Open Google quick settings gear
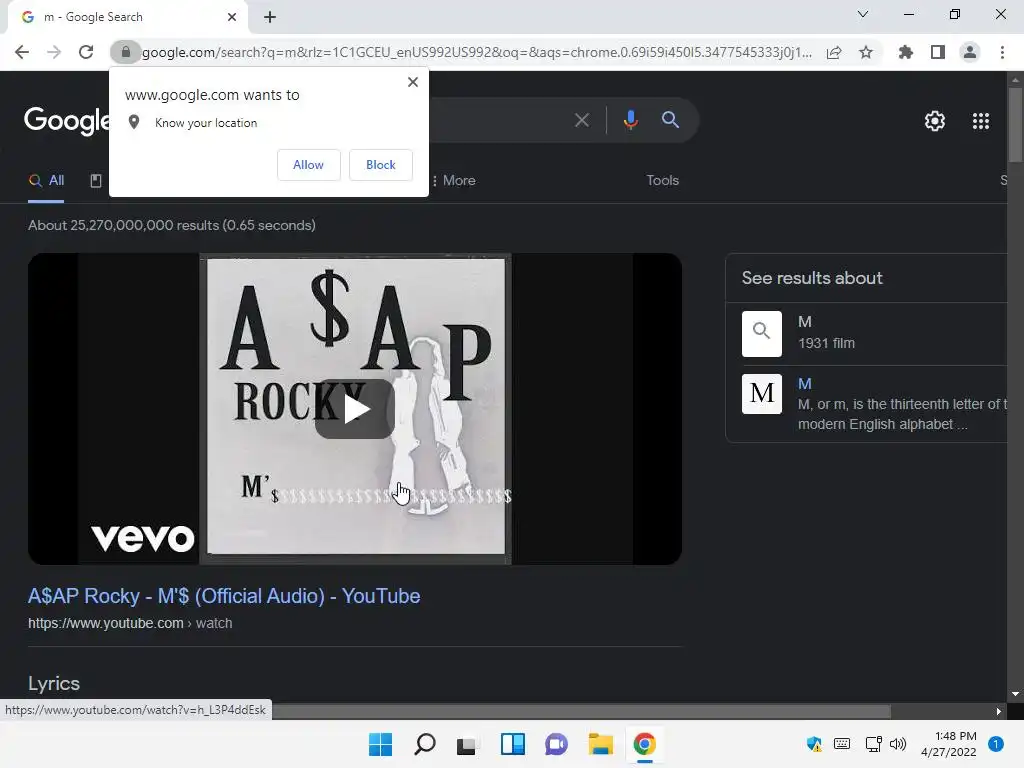The image size is (1024, 768). [935, 121]
